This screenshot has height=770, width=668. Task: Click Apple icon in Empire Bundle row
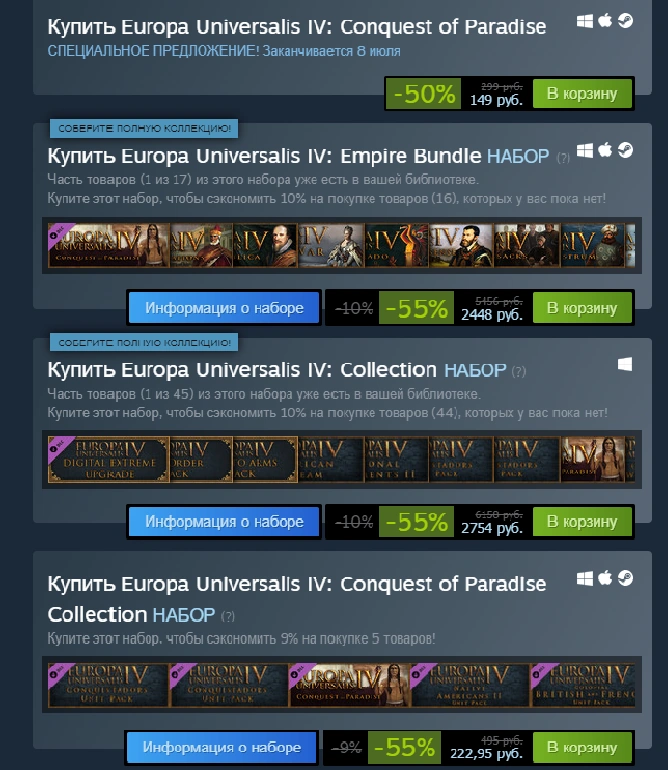point(605,150)
